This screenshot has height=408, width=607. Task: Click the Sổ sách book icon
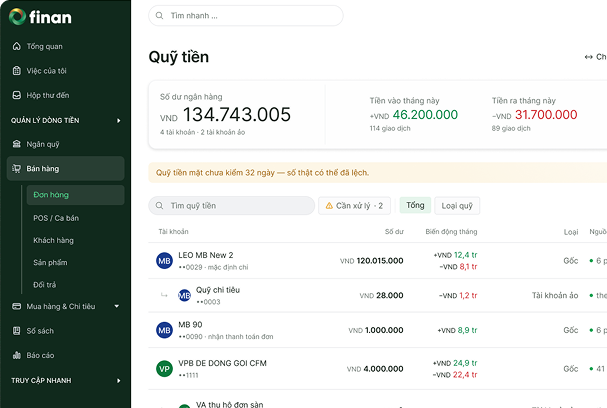tap(17, 331)
